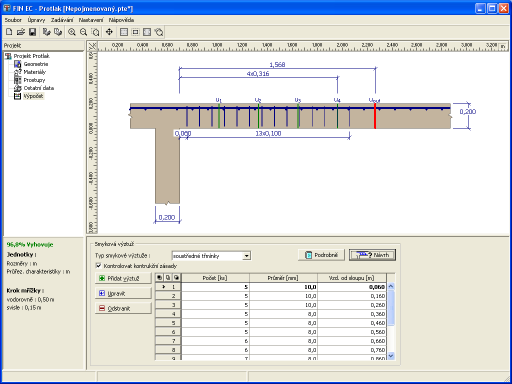Open the Soubor menu

13,20
